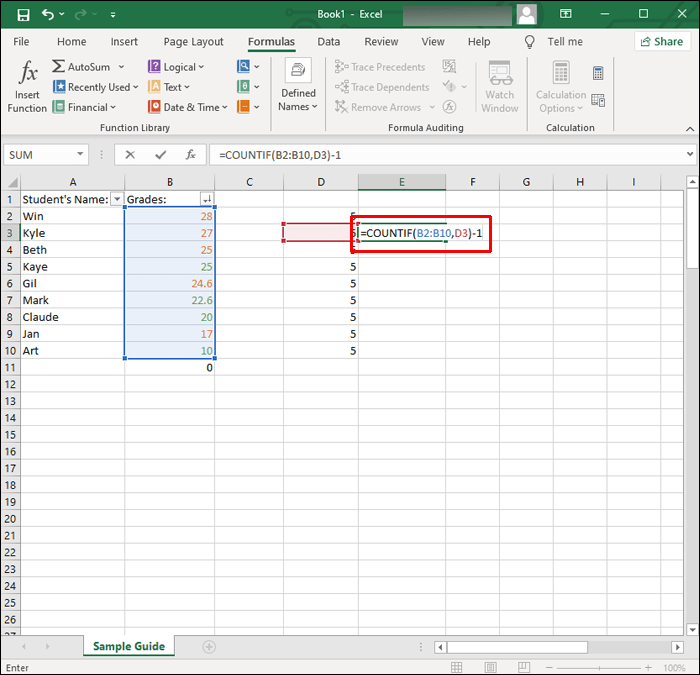
Task: Click the AutoSum button
Action: click(x=81, y=67)
